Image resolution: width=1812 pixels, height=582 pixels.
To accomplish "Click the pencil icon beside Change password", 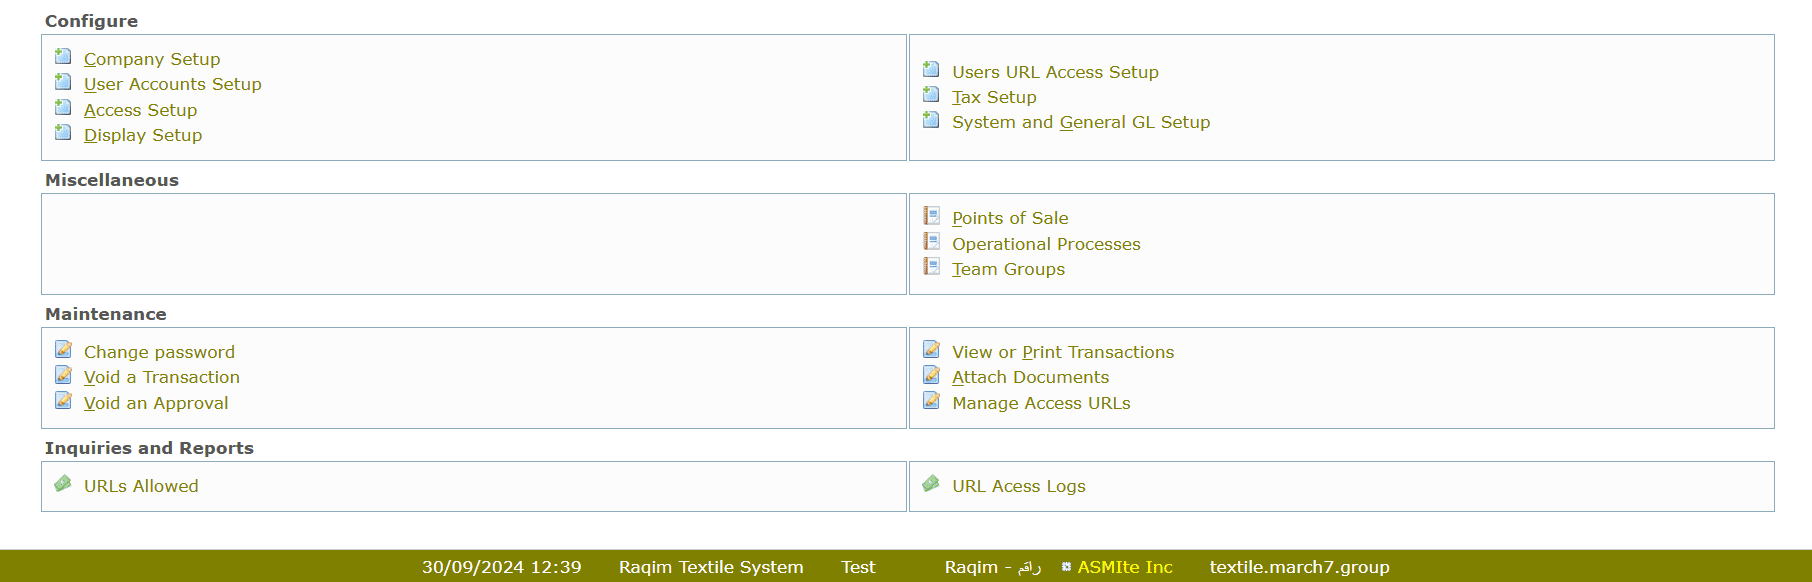I will [x=63, y=350].
